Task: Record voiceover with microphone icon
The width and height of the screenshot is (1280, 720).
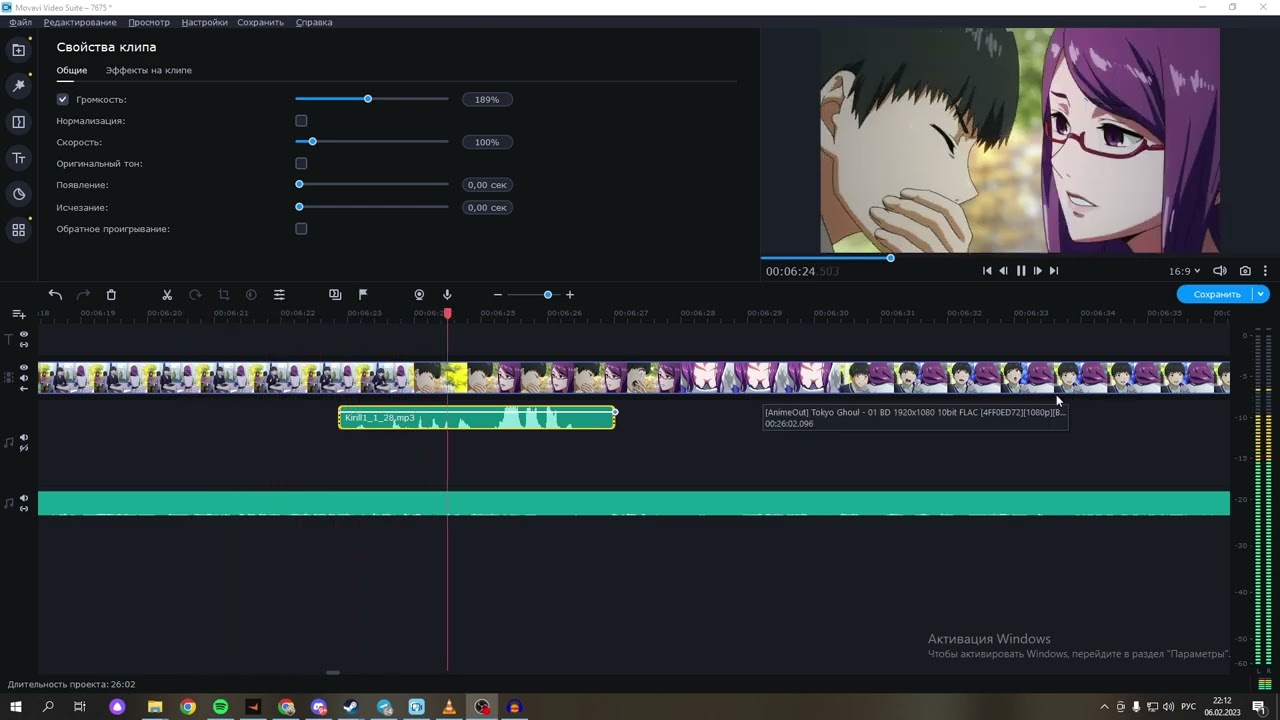Action: tap(447, 295)
